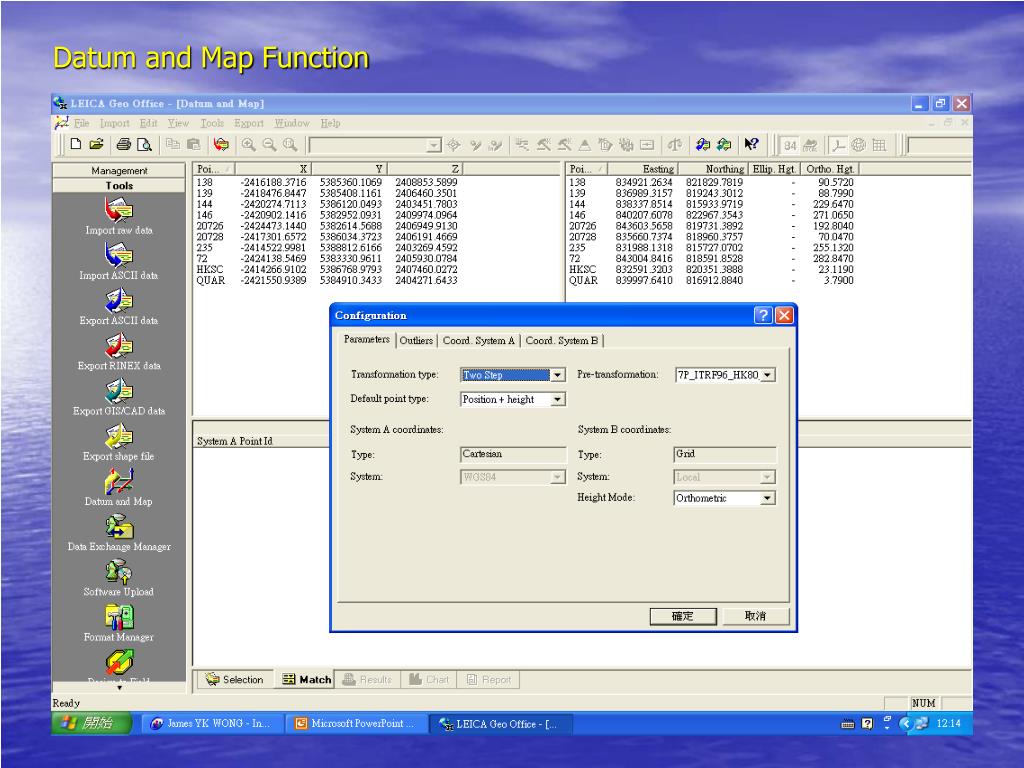
Task: Open the Format Manager tool
Action: [119, 622]
